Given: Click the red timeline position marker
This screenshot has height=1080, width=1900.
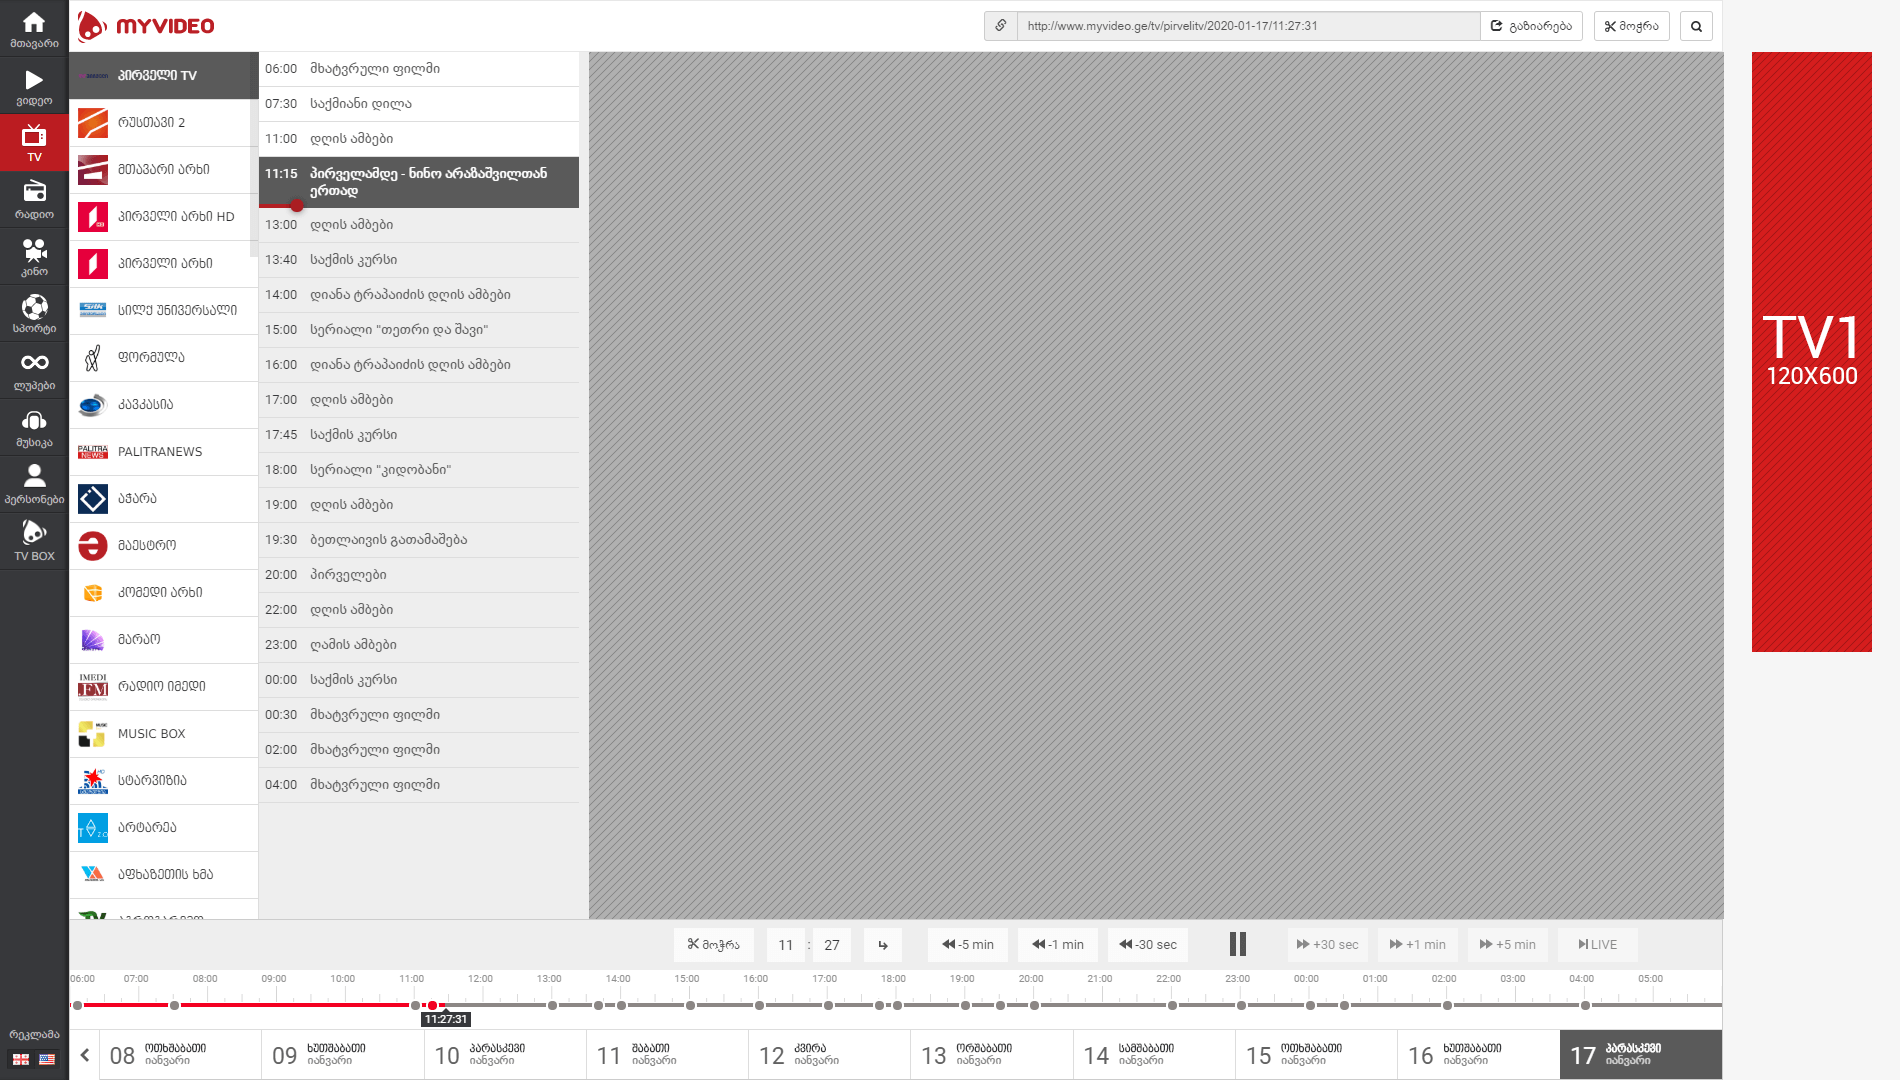Looking at the screenshot, I should pos(432,1005).
